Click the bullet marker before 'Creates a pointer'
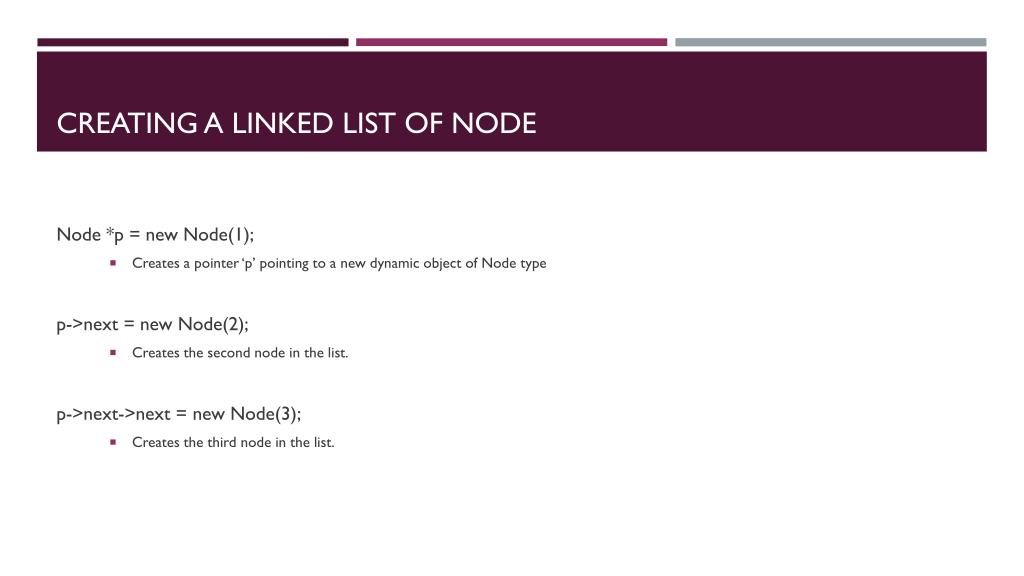 tap(113, 263)
